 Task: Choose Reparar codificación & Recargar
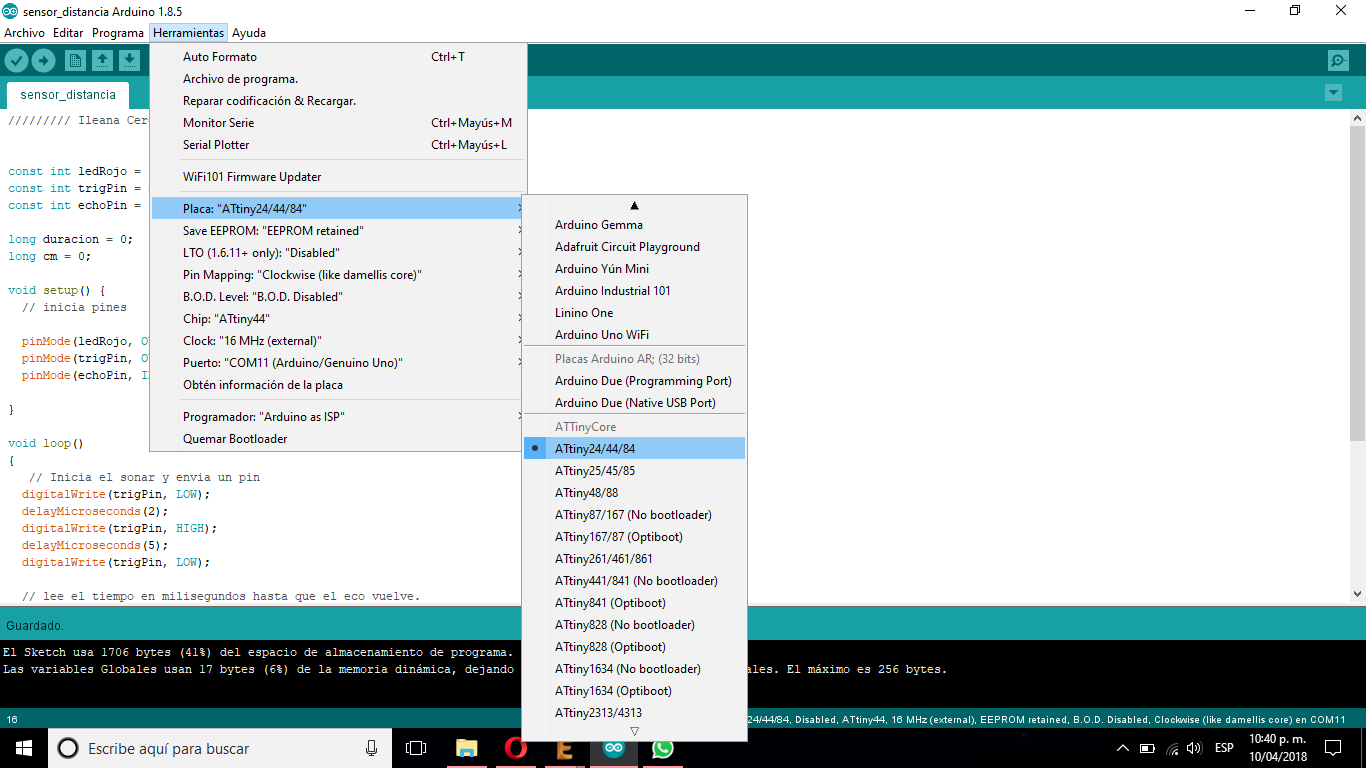click(338, 101)
